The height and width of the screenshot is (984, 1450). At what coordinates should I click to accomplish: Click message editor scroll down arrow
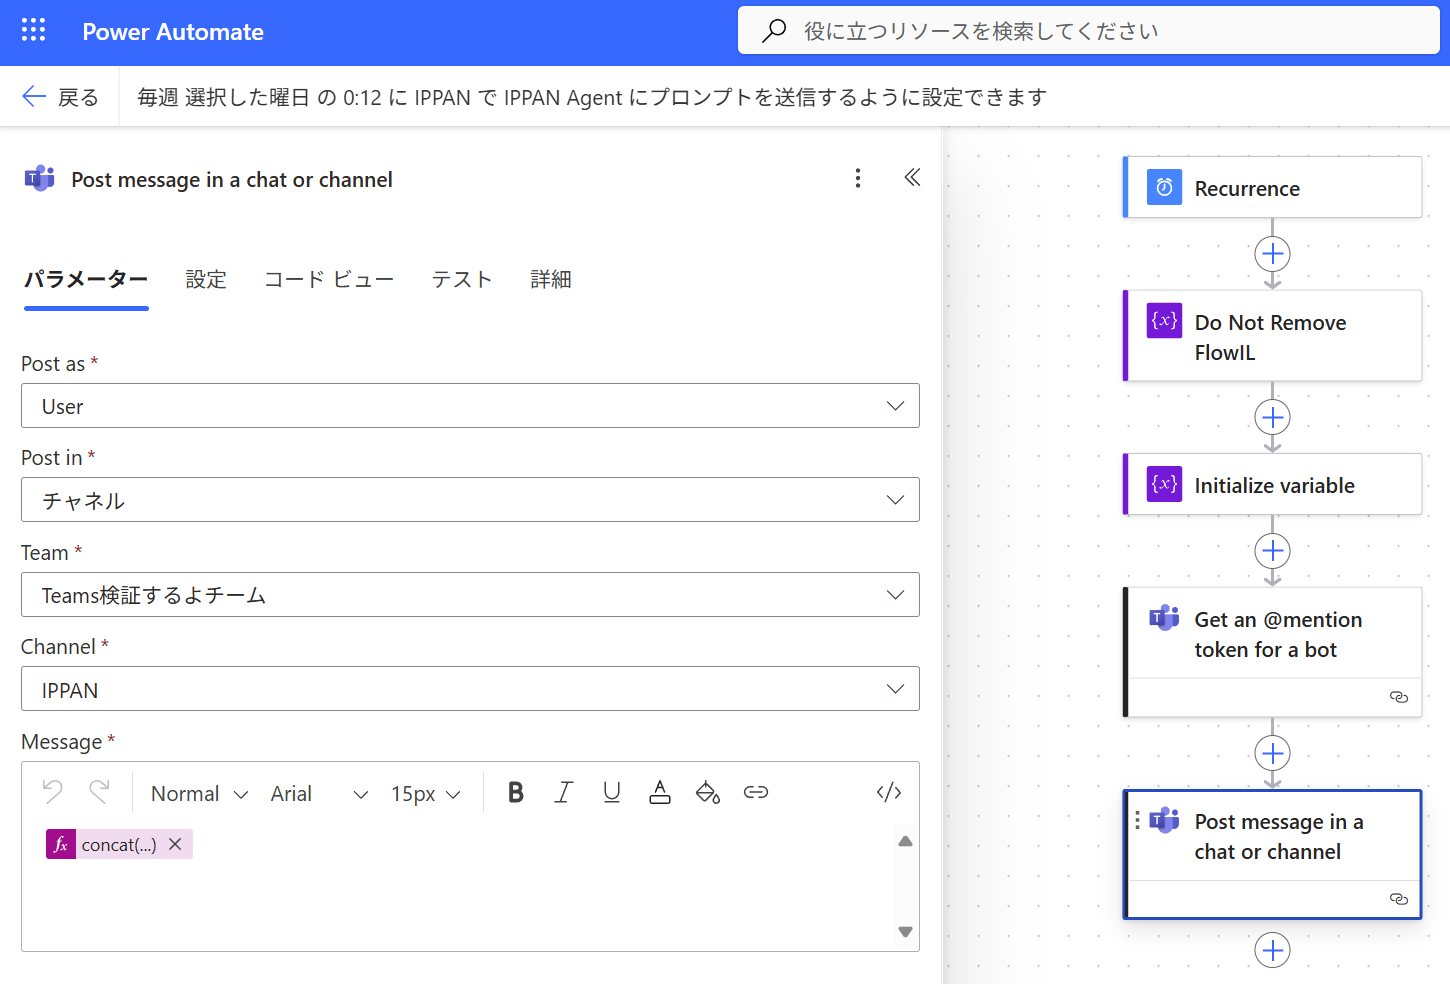tap(905, 931)
